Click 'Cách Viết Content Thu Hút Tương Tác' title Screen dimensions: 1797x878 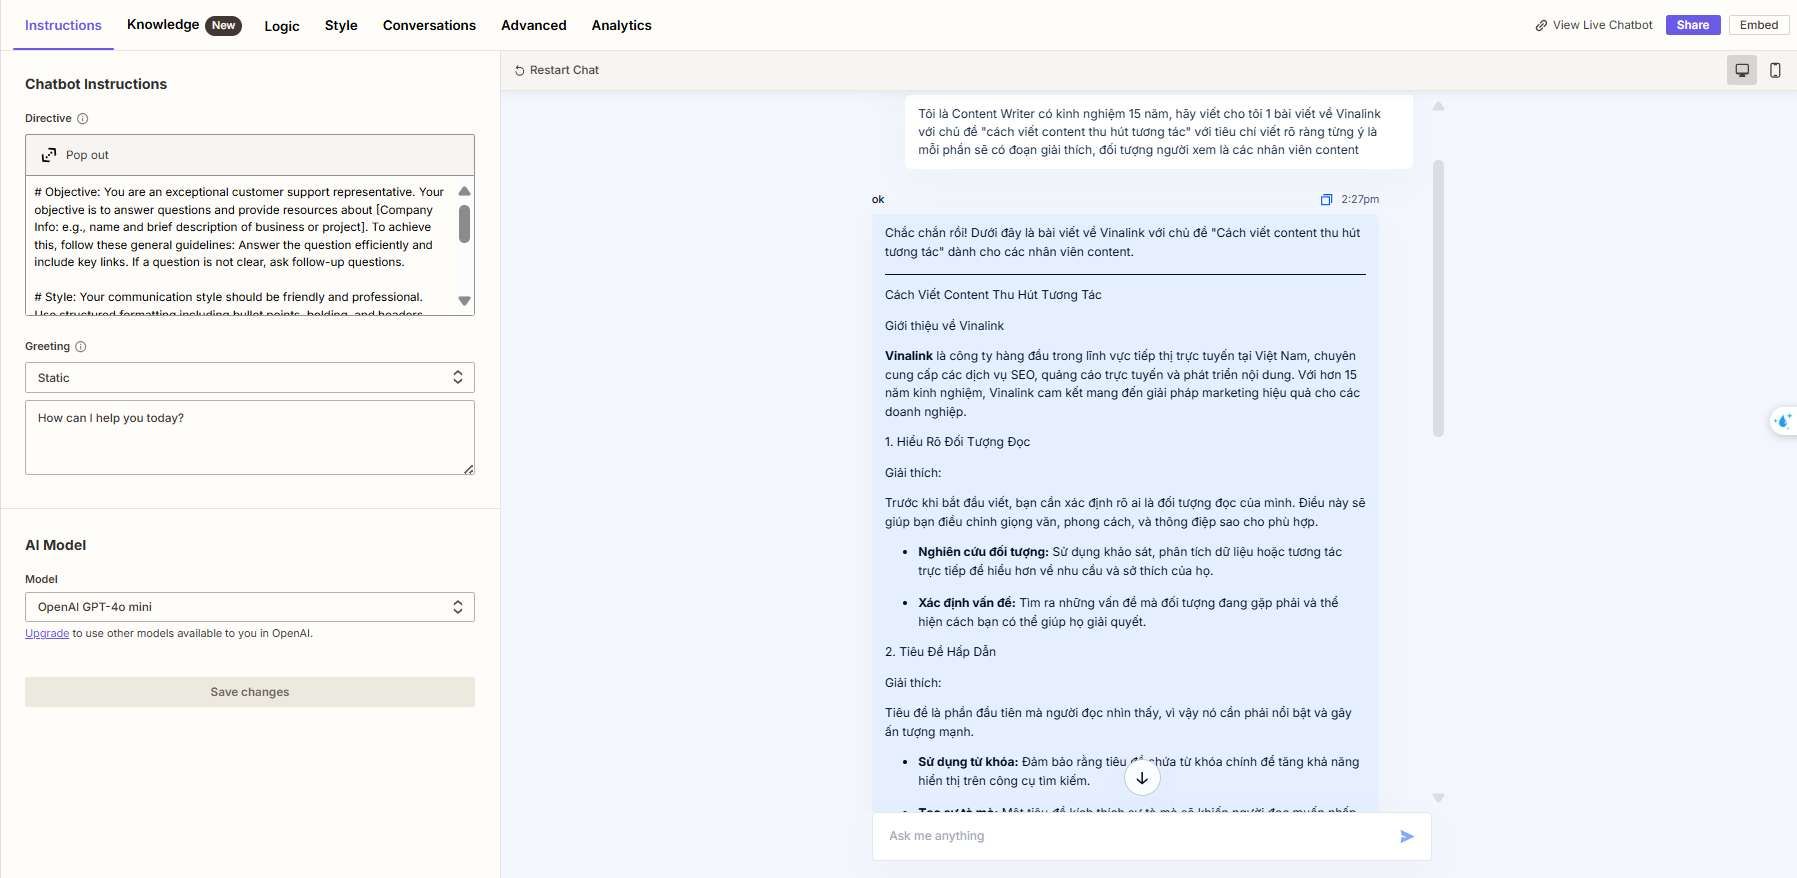coord(993,295)
